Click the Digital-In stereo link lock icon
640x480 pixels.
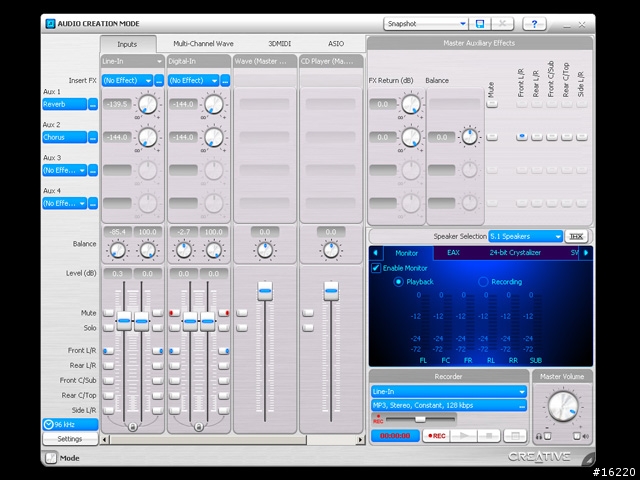tap(199, 427)
